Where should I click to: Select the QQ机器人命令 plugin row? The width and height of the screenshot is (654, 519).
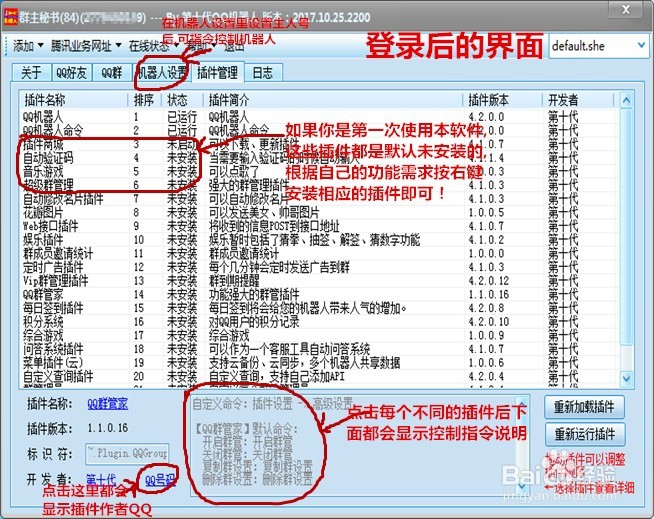pyautogui.click(x=319, y=130)
